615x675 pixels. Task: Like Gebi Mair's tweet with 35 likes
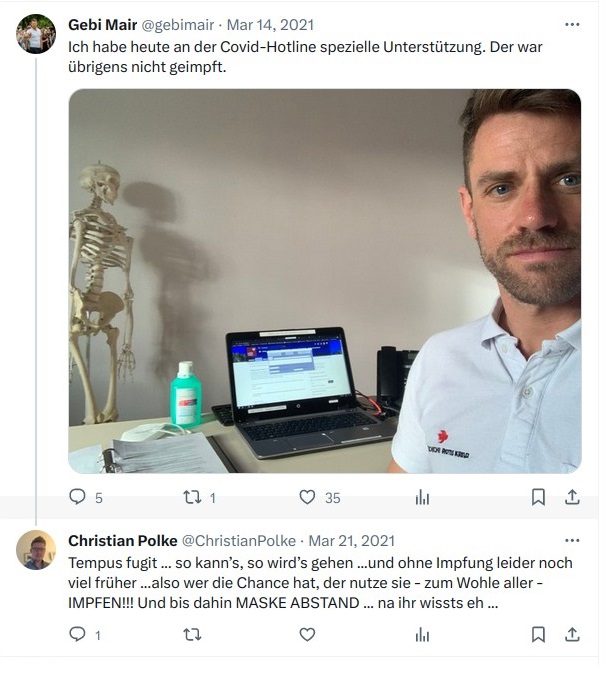point(307,497)
